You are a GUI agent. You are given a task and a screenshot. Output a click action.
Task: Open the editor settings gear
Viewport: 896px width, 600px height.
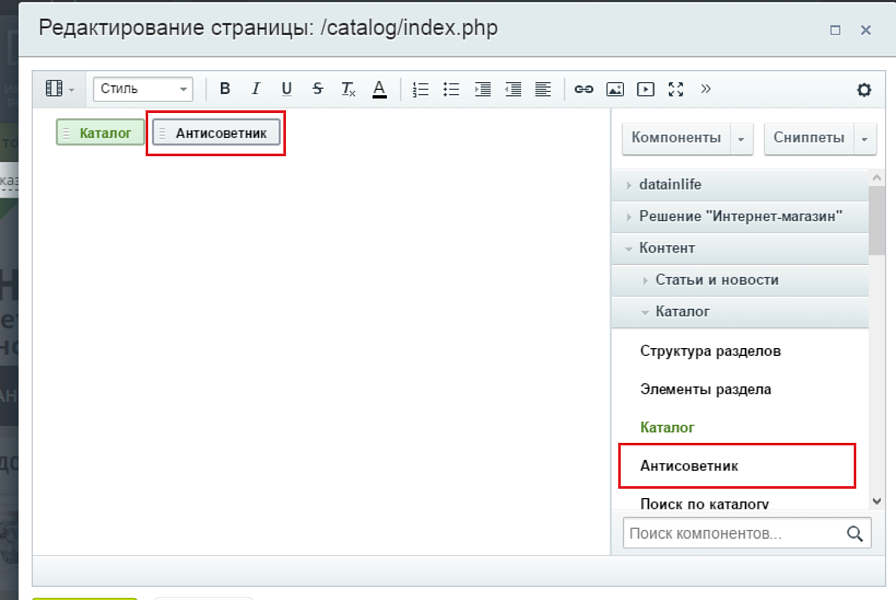coord(863,89)
